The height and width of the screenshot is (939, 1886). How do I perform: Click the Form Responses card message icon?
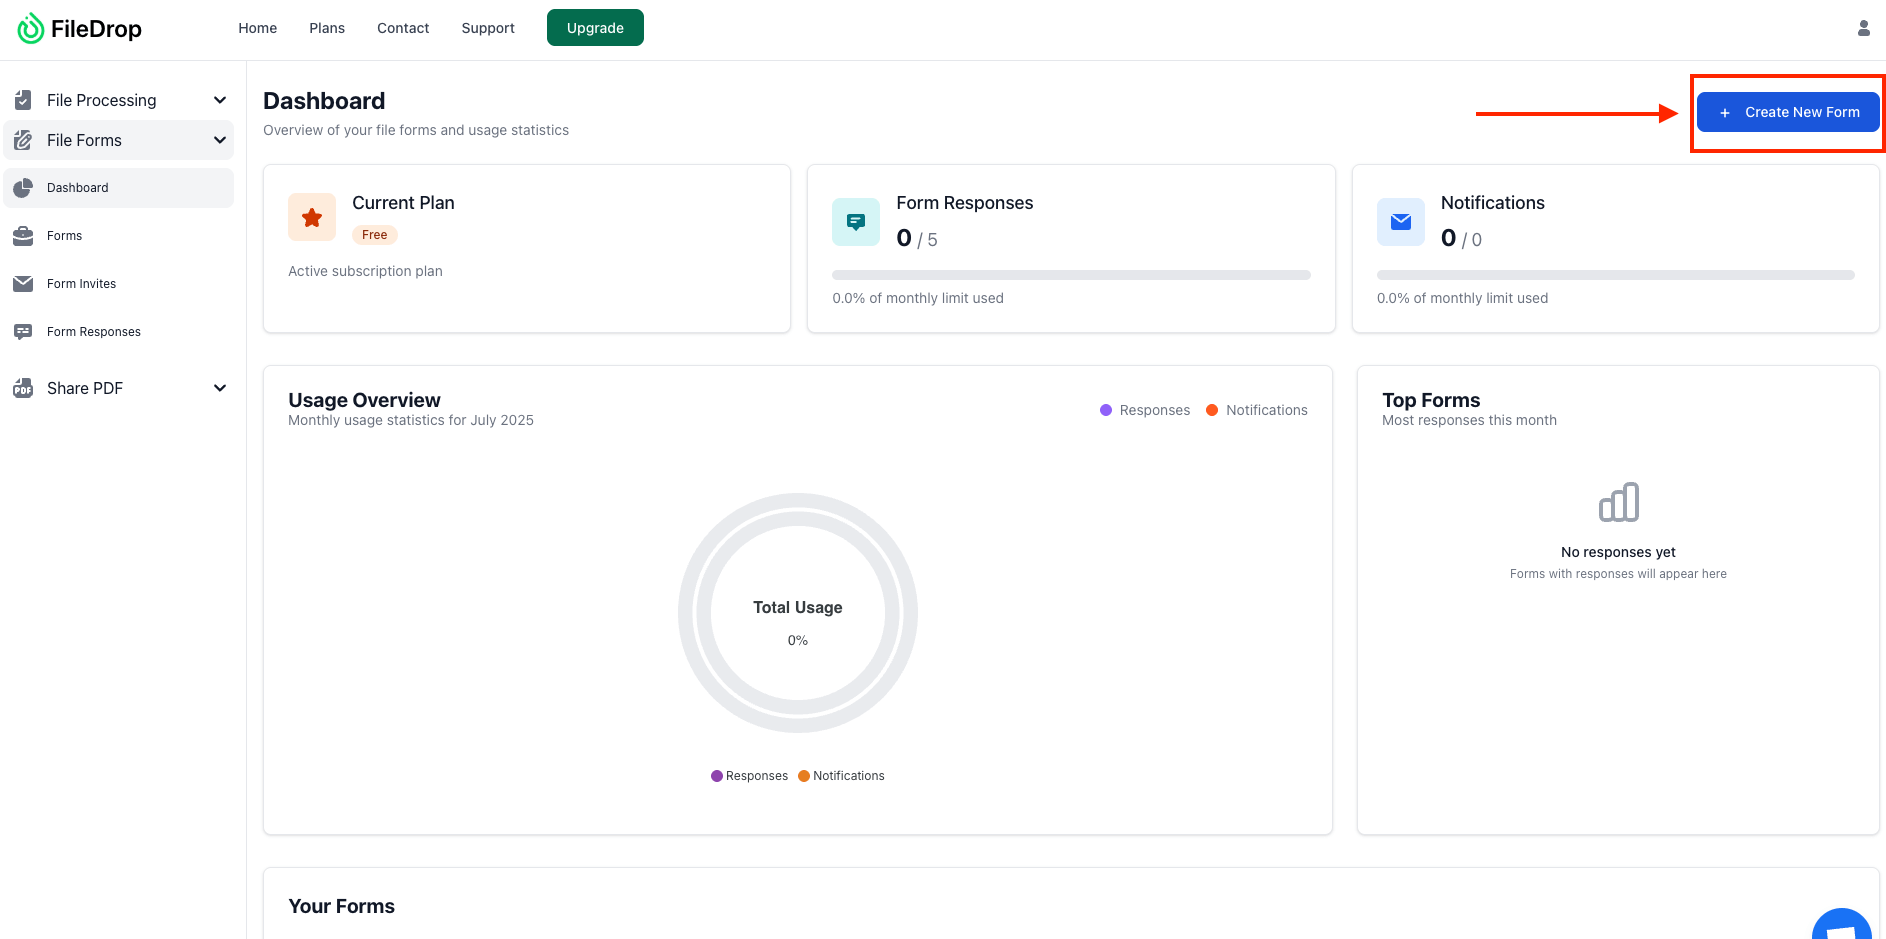[856, 222]
